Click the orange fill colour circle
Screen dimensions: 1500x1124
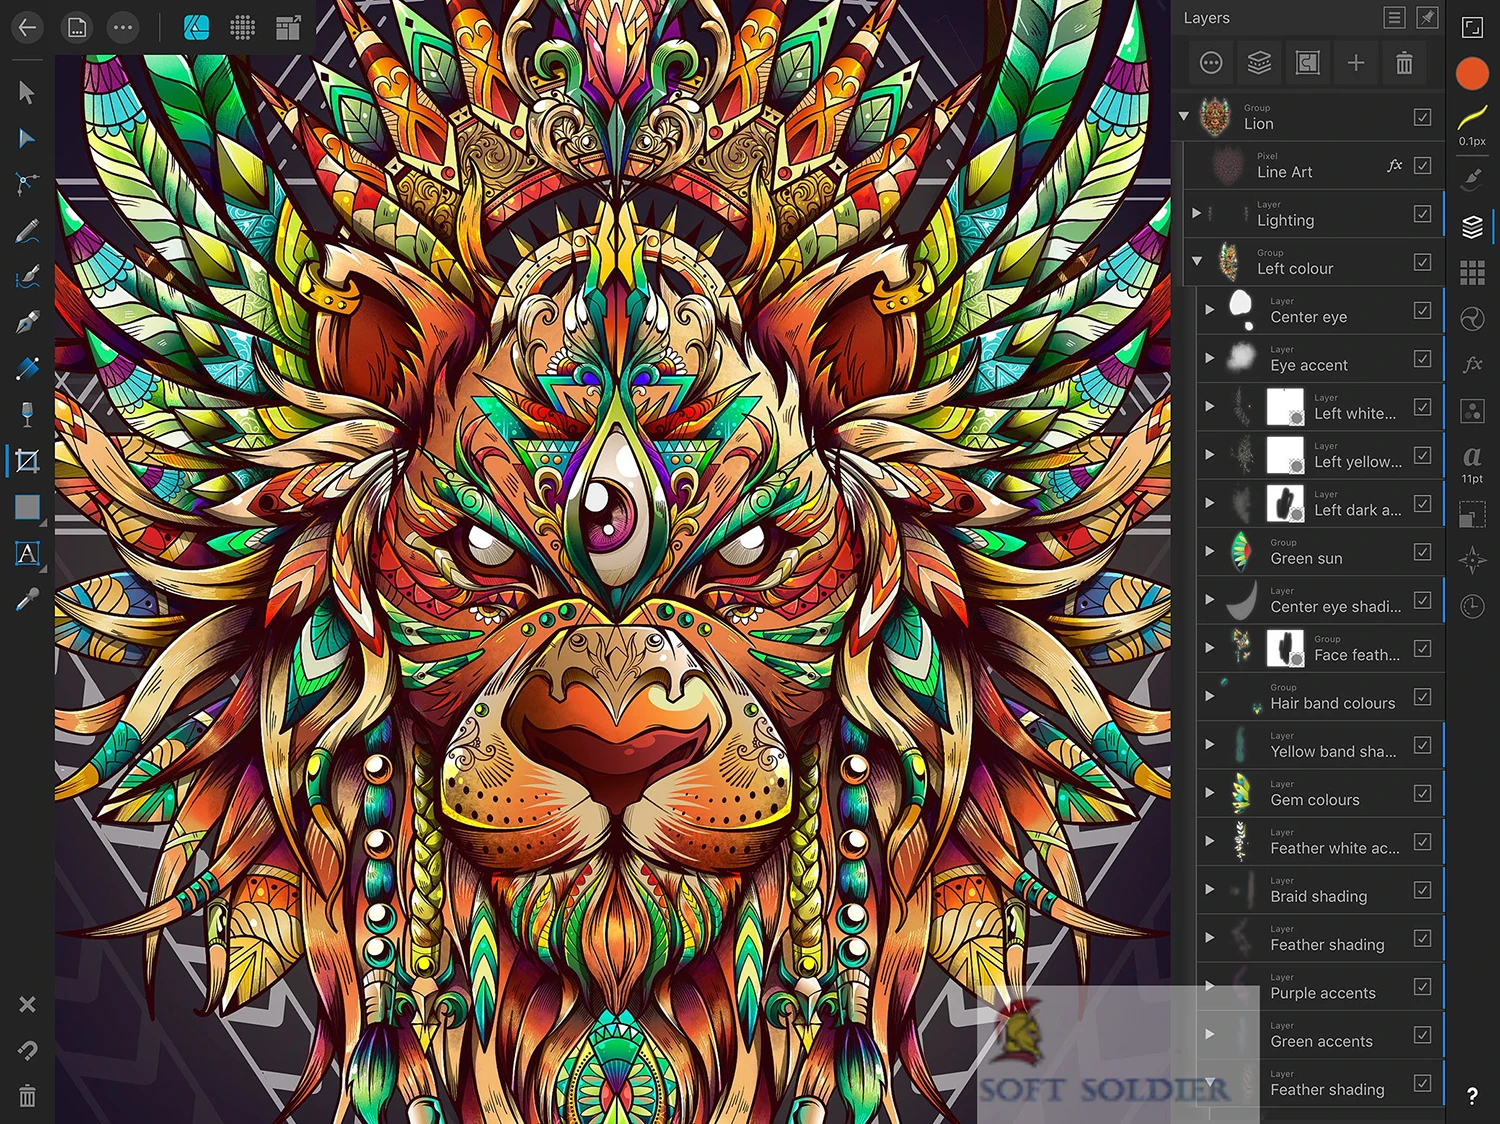[x=1472, y=73]
